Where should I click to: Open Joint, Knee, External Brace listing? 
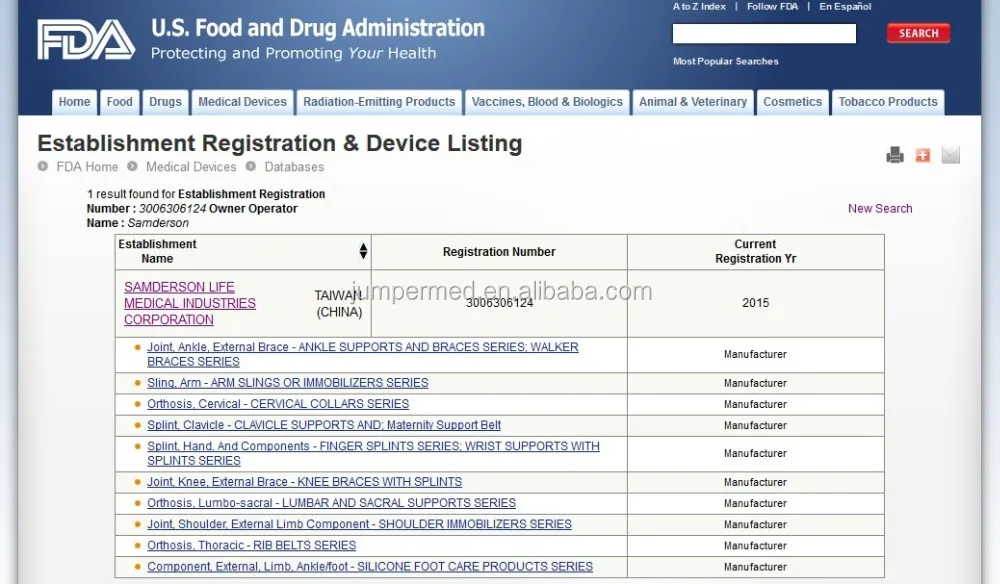point(304,482)
